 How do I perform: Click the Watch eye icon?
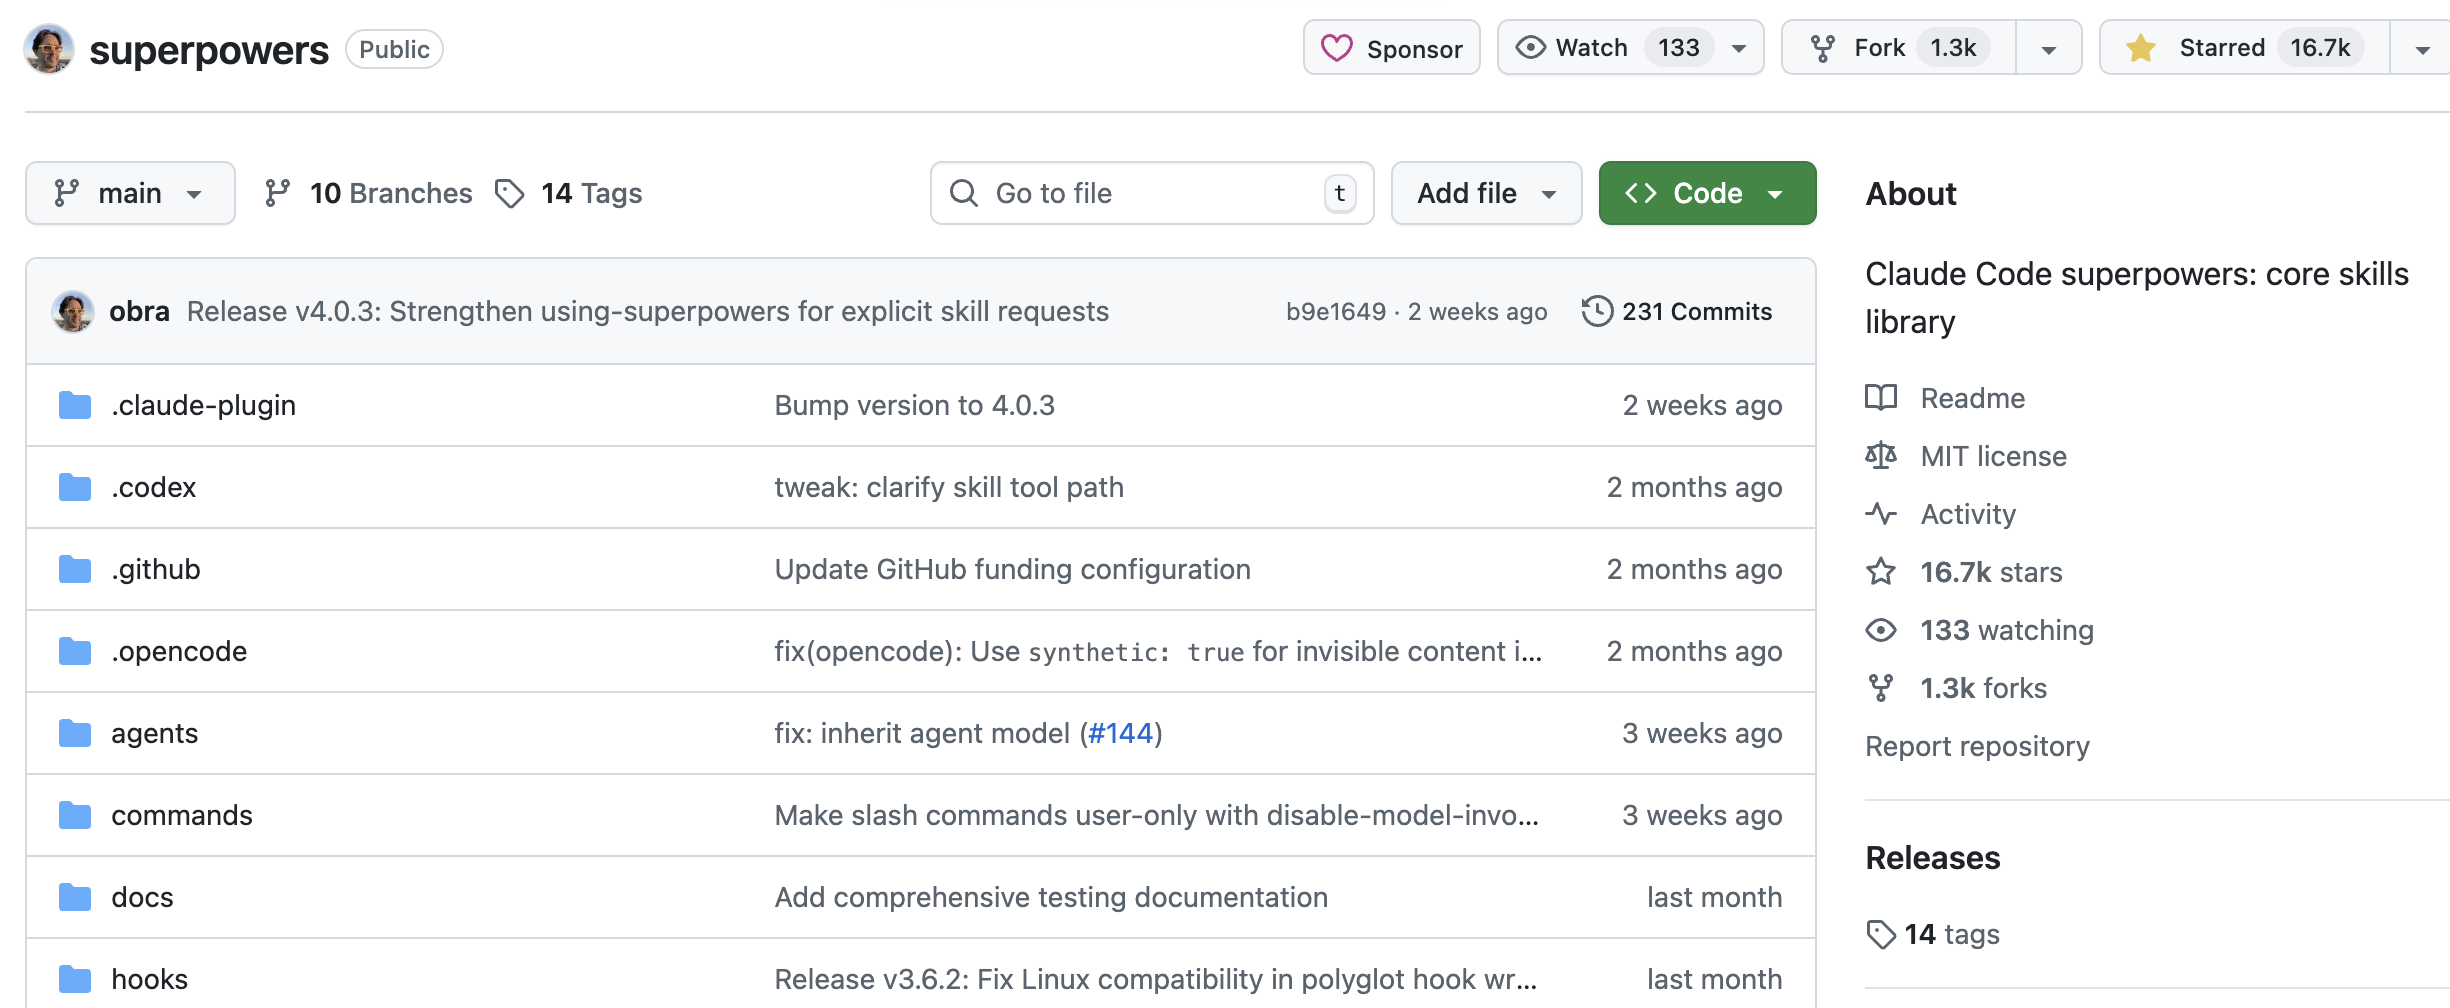[1530, 48]
